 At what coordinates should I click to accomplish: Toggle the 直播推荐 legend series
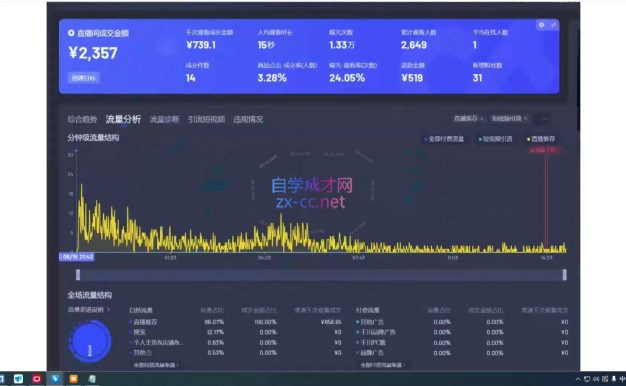tap(541, 139)
